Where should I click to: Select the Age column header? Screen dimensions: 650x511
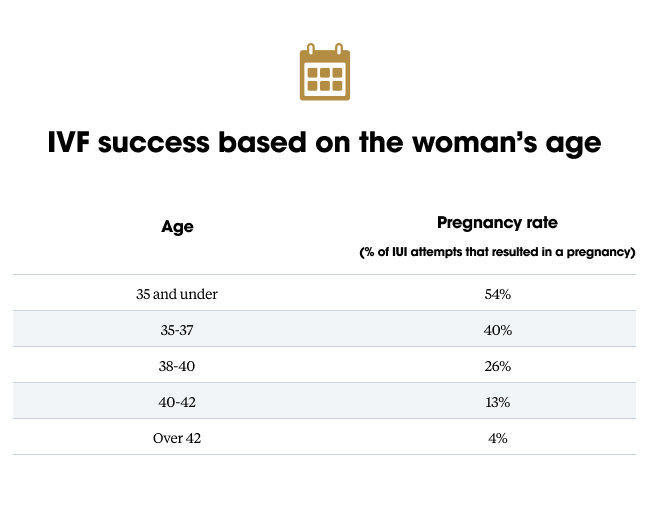(177, 227)
